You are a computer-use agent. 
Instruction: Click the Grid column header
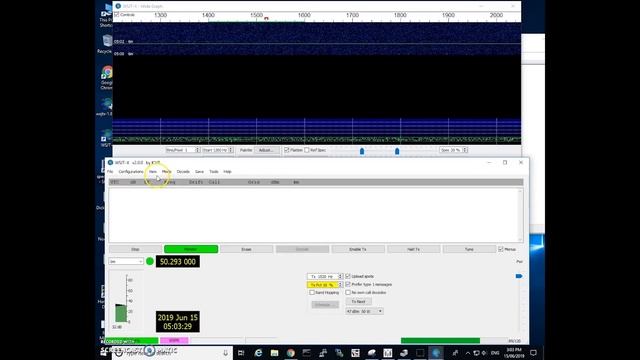point(254,182)
